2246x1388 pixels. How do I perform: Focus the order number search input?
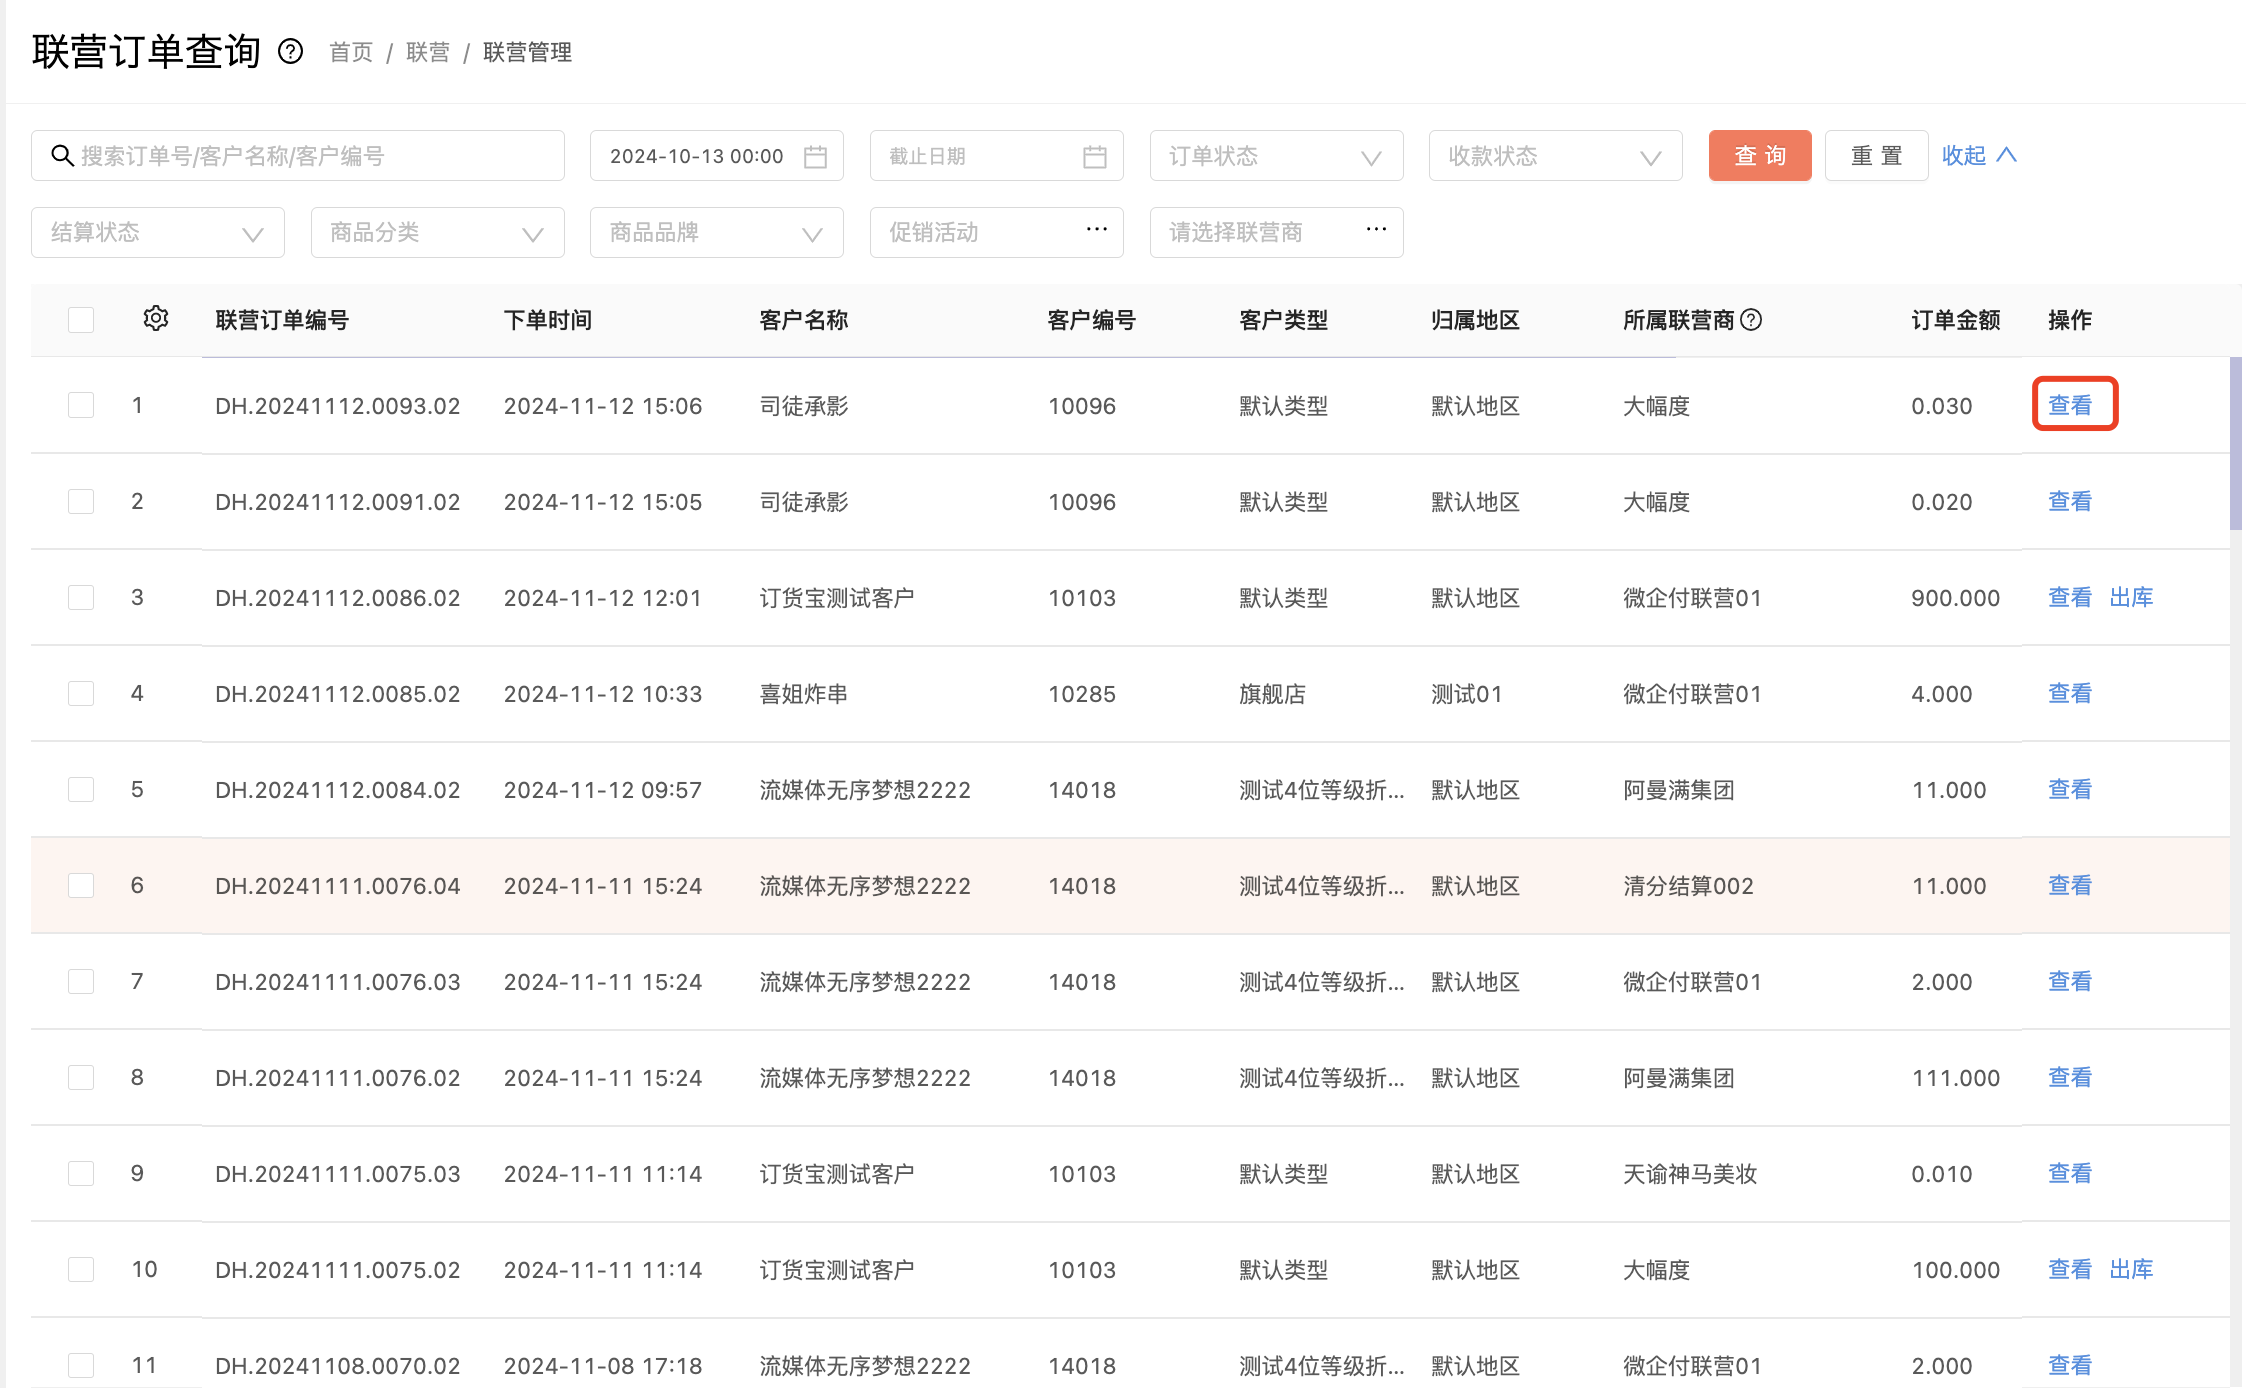tap(298, 156)
